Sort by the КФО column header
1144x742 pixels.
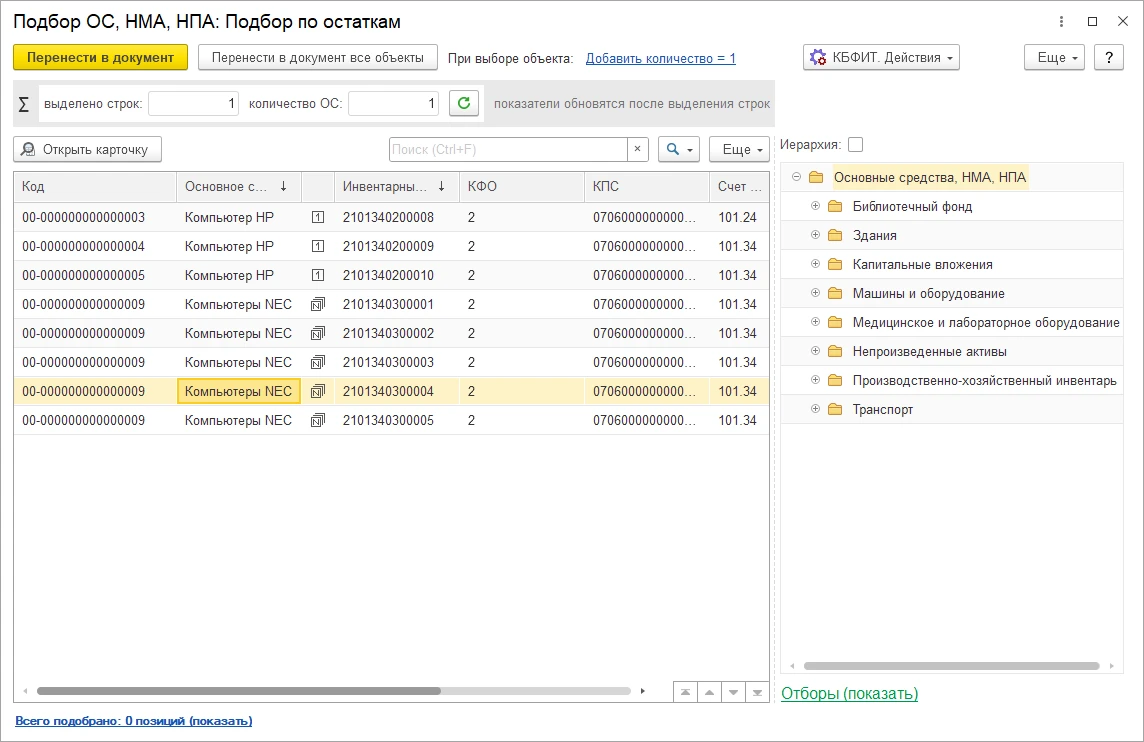coord(522,187)
